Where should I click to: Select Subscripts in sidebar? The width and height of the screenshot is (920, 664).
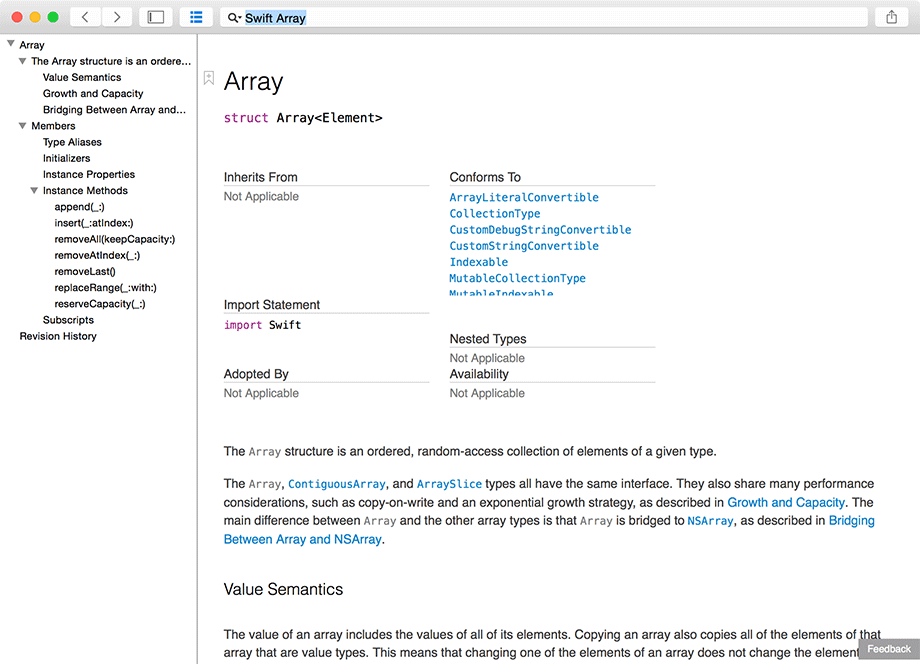click(x=68, y=320)
